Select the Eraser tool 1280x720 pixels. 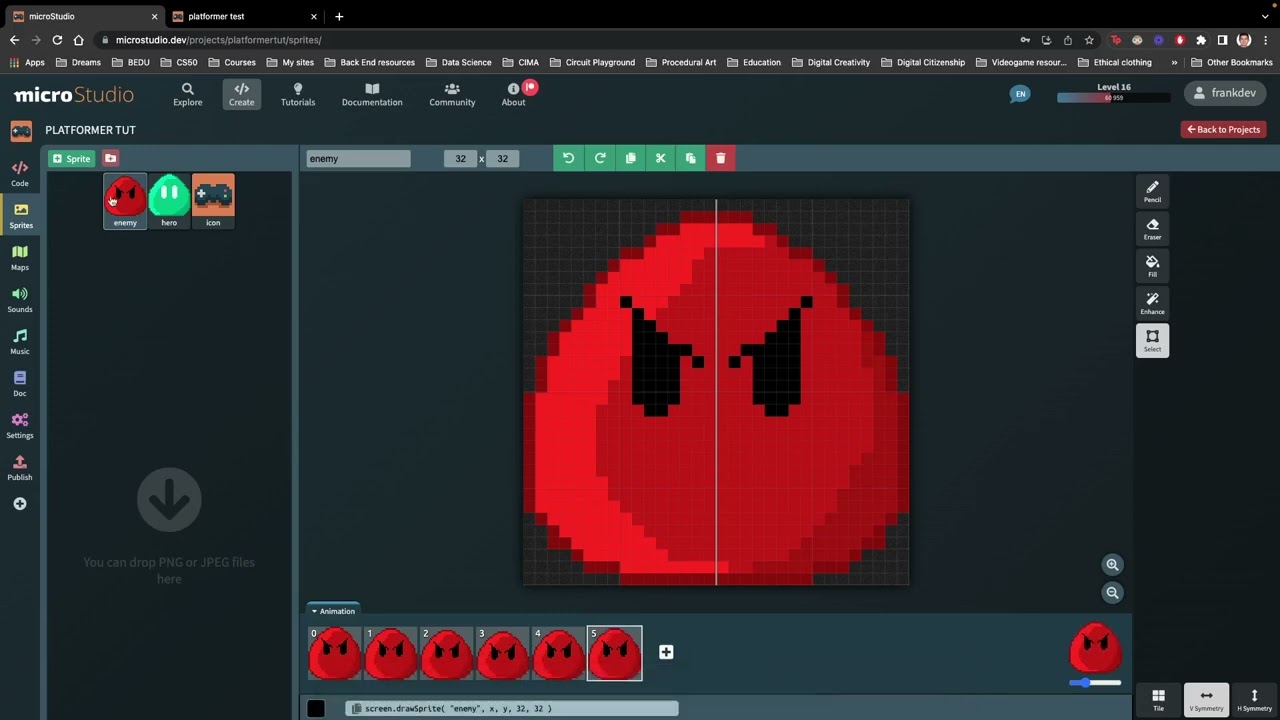coord(1152,229)
